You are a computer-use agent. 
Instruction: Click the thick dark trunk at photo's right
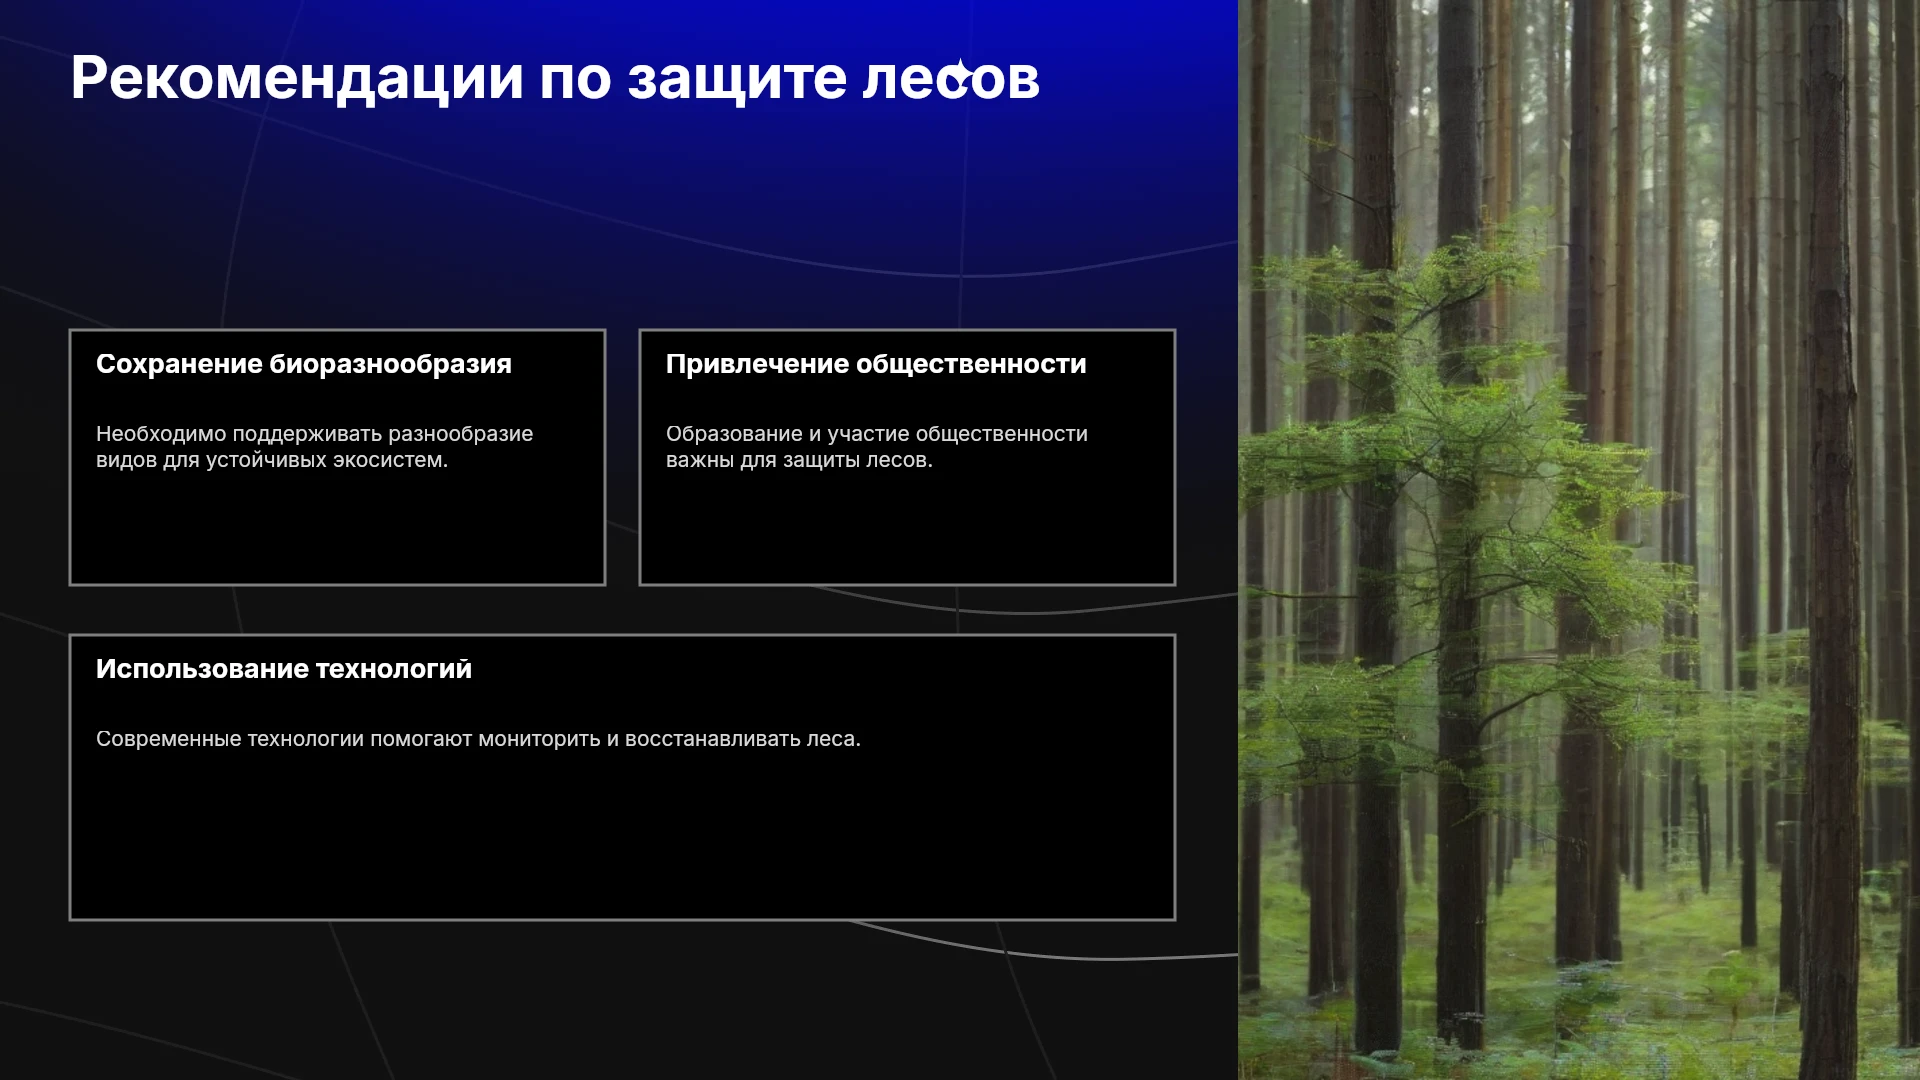pyautogui.click(x=1830, y=540)
